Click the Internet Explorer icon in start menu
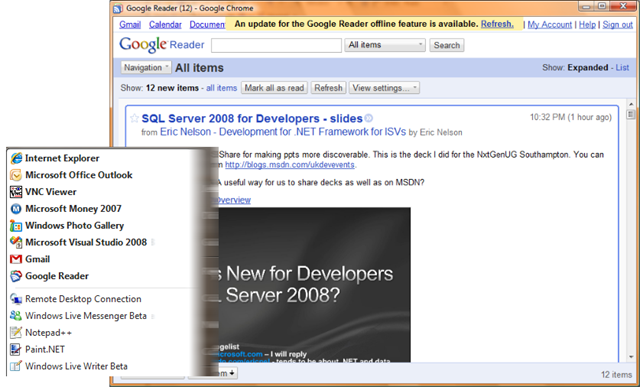This screenshot has height=387, width=640. [x=16, y=158]
